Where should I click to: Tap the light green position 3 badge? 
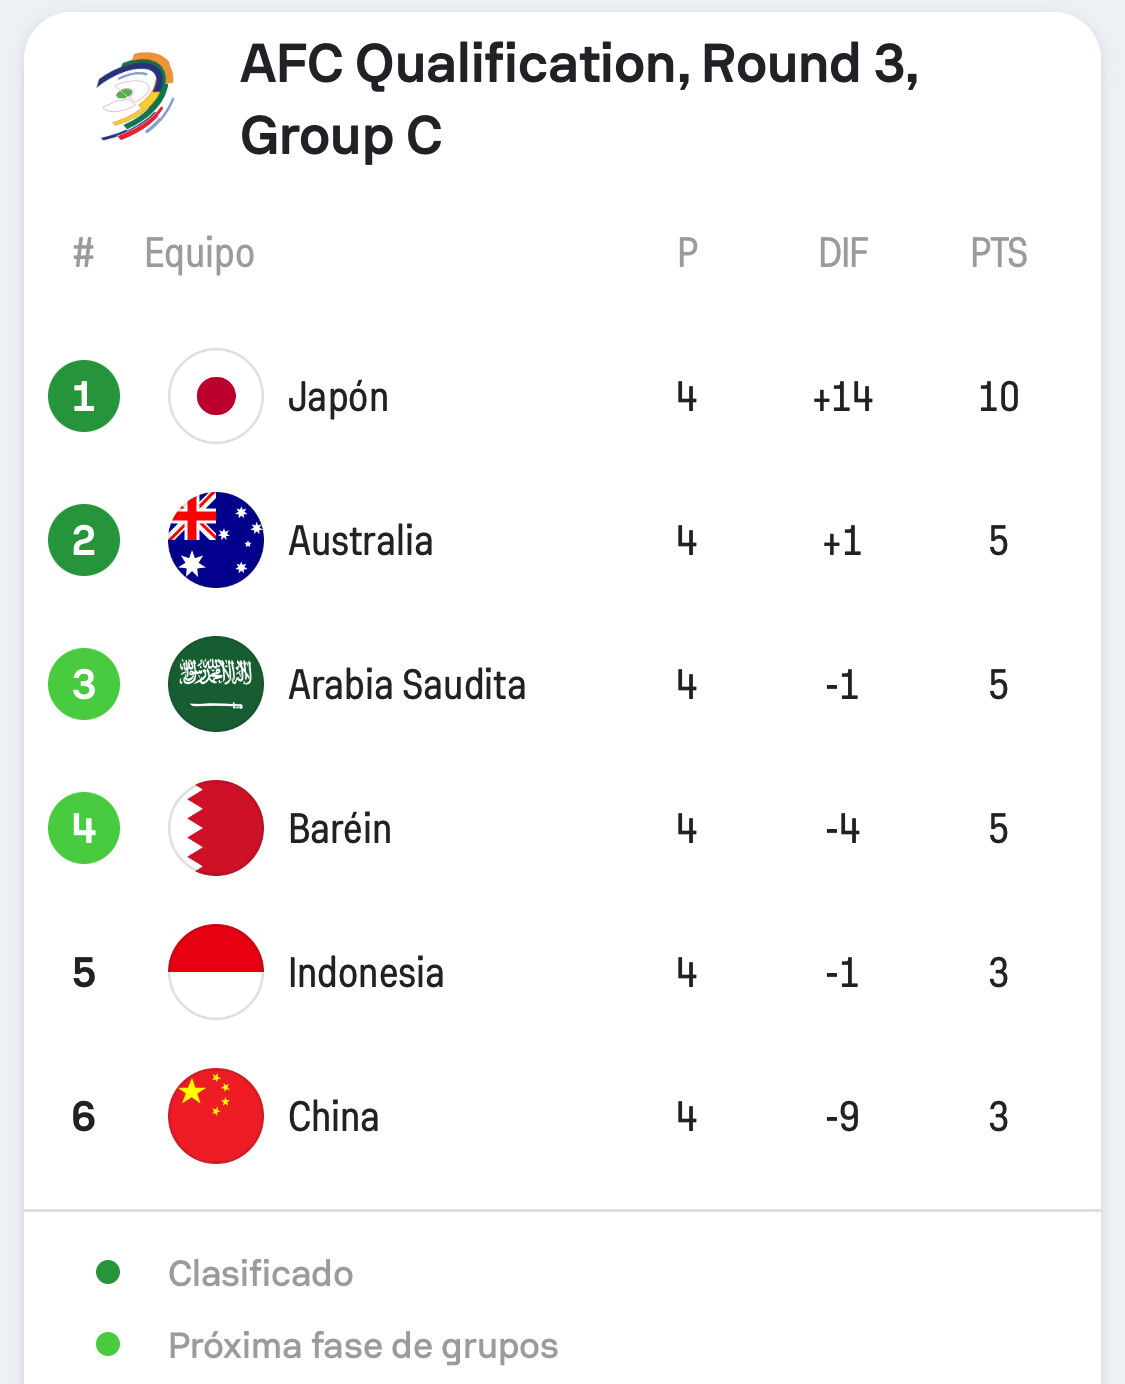point(84,684)
